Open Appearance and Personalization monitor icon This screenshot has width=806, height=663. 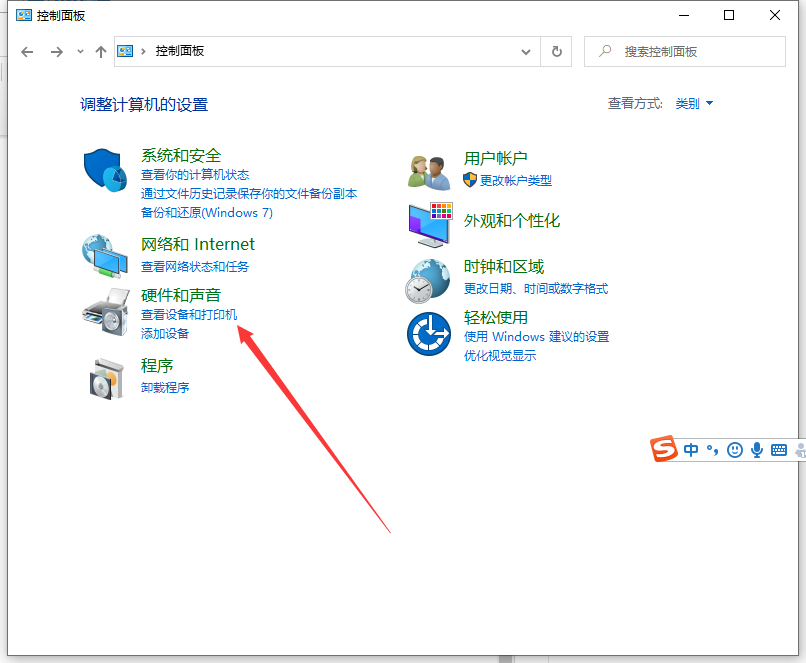pyautogui.click(x=429, y=224)
